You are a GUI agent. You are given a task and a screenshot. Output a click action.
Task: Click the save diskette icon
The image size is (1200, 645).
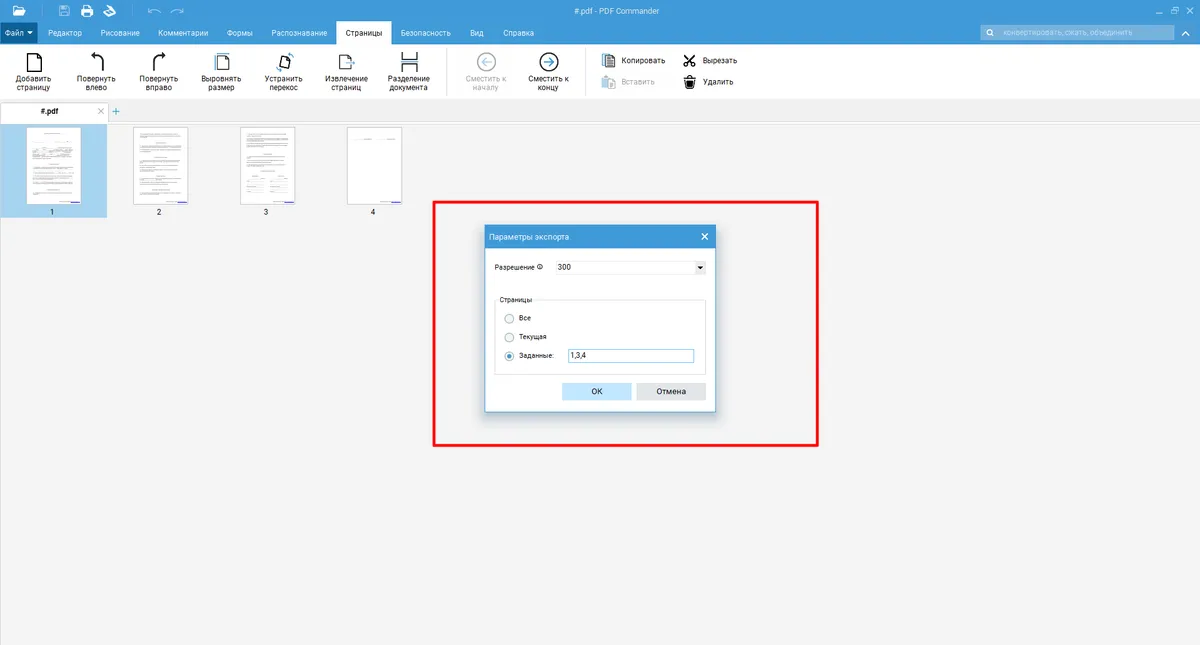[64, 10]
